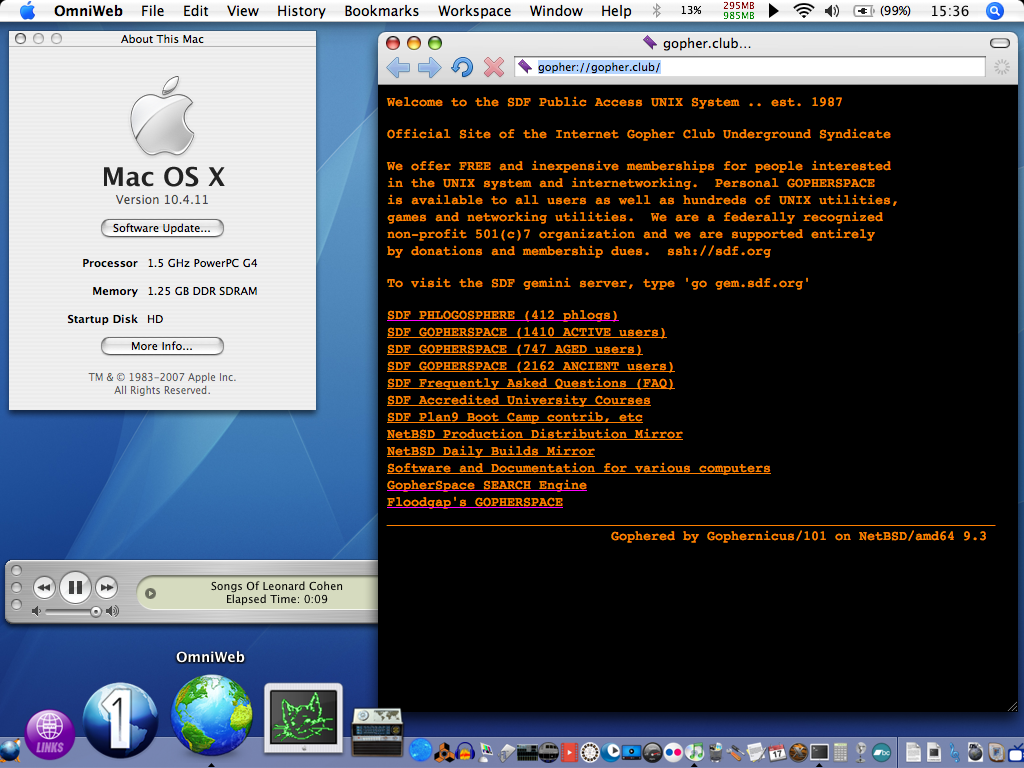The width and height of the screenshot is (1024, 768).
Task: Open Floodgap's GOPHERSPACE link
Action: [475, 502]
